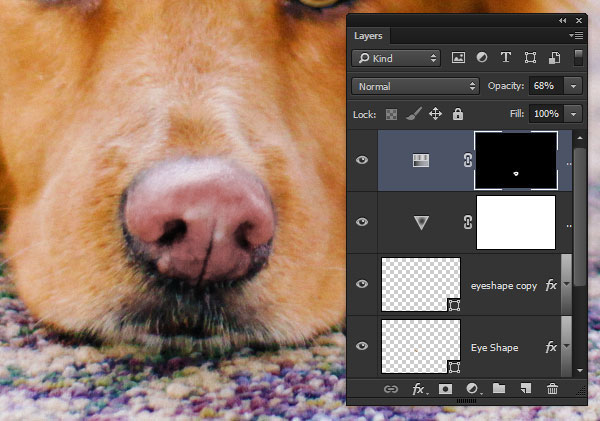Create new fill or adjustment layer
Screen dimensions: 600x421
(472, 389)
